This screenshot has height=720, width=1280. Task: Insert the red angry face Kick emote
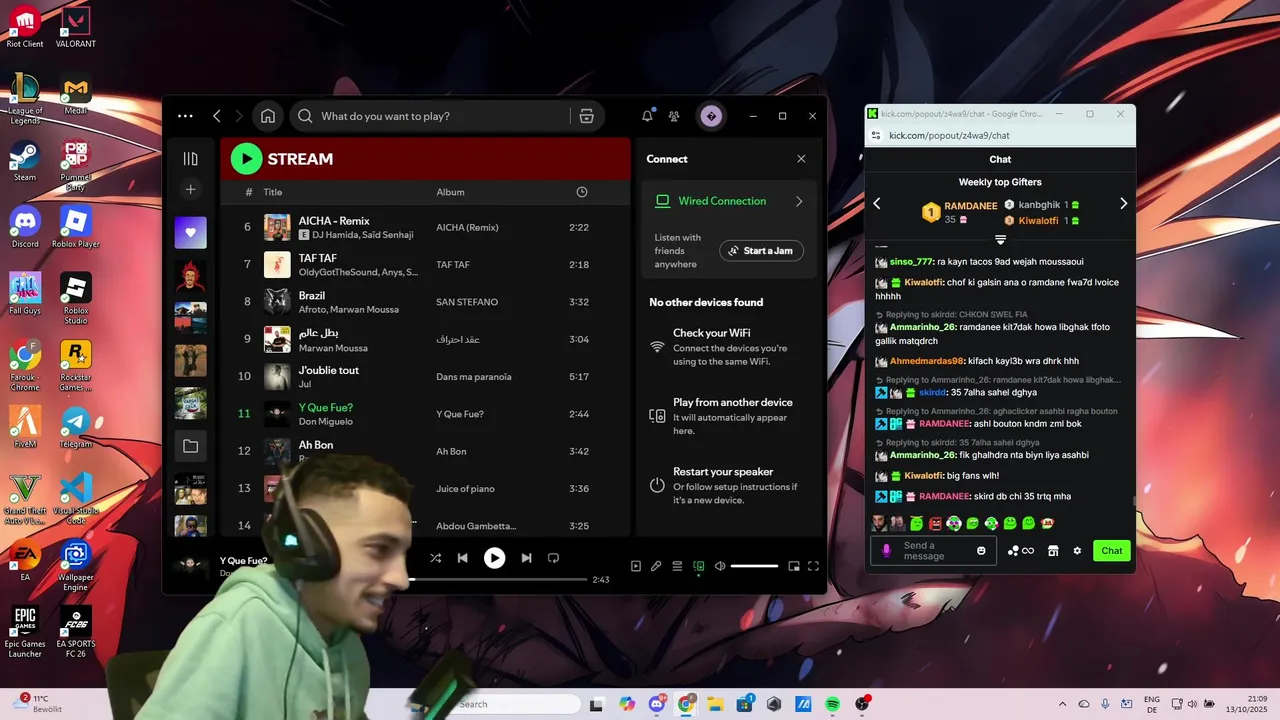click(935, 523)
